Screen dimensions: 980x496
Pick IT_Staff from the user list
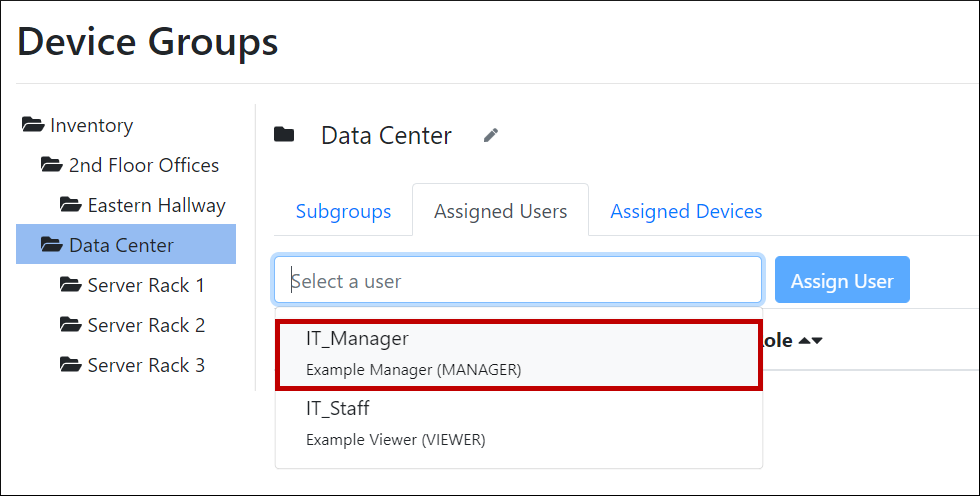tap(518, 423)
